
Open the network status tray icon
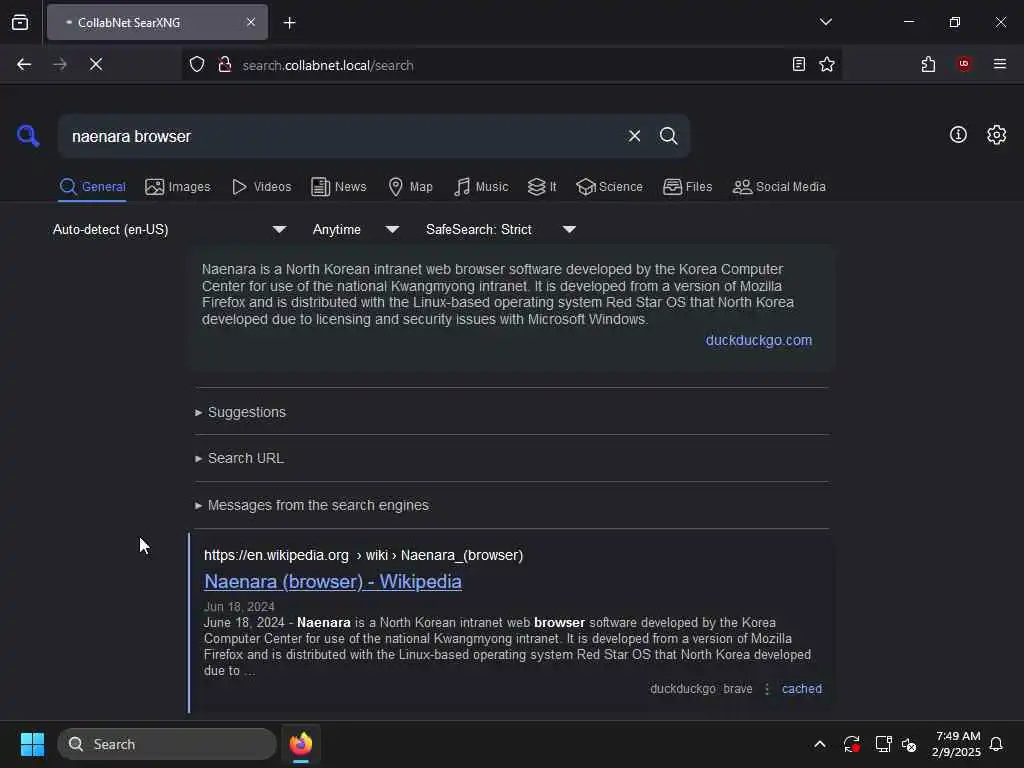[883, 744]
